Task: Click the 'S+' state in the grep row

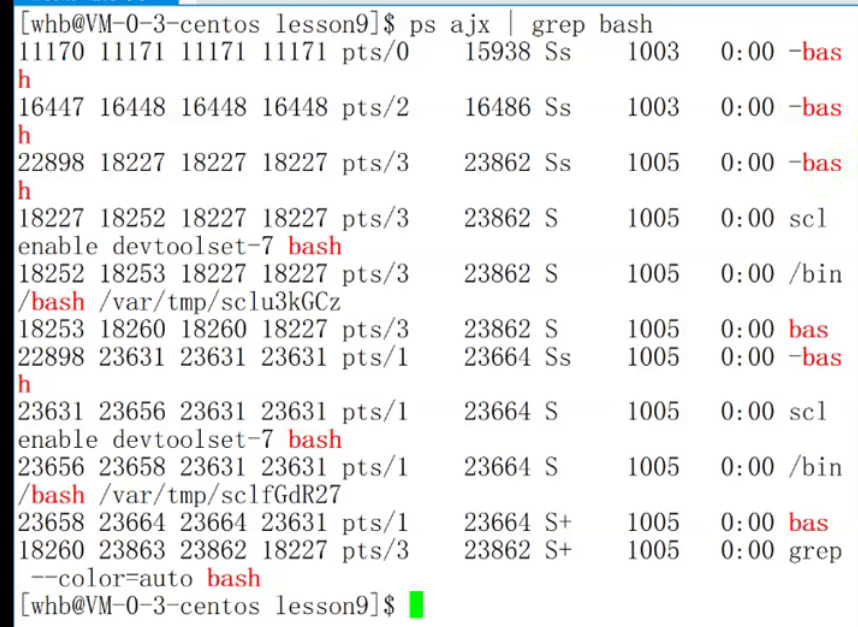Action: [558, 550]
